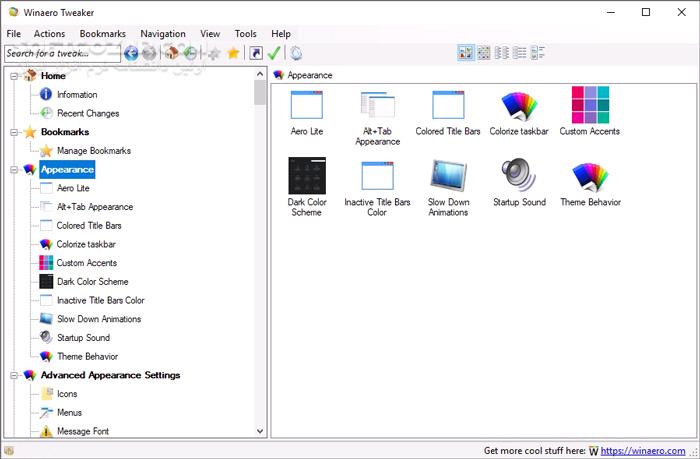Click the grey add-bookmark star icon
Image resolution: width=700 pixels, height=459 pixels.
tap(214, 53)
